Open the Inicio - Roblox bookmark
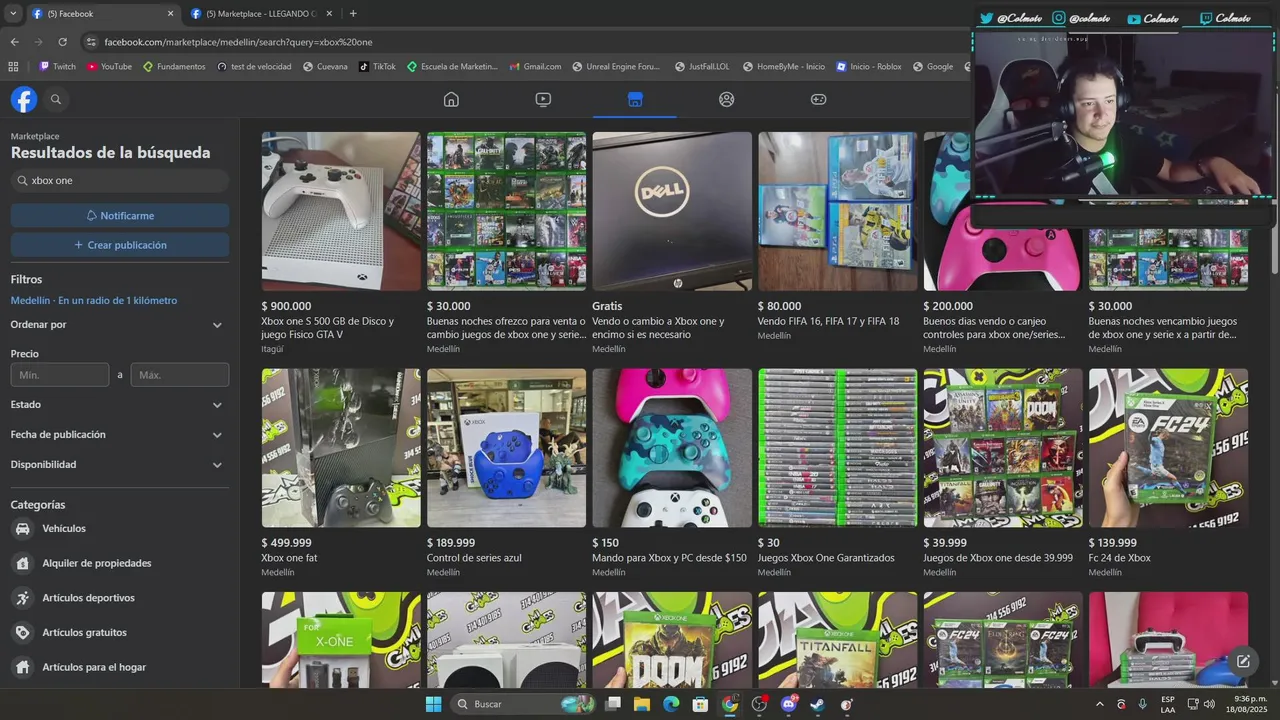 coord(869,67)
